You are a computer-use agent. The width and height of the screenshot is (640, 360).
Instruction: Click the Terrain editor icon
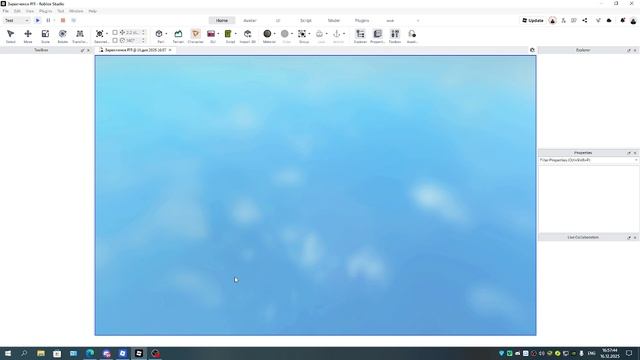coord(178,34)
